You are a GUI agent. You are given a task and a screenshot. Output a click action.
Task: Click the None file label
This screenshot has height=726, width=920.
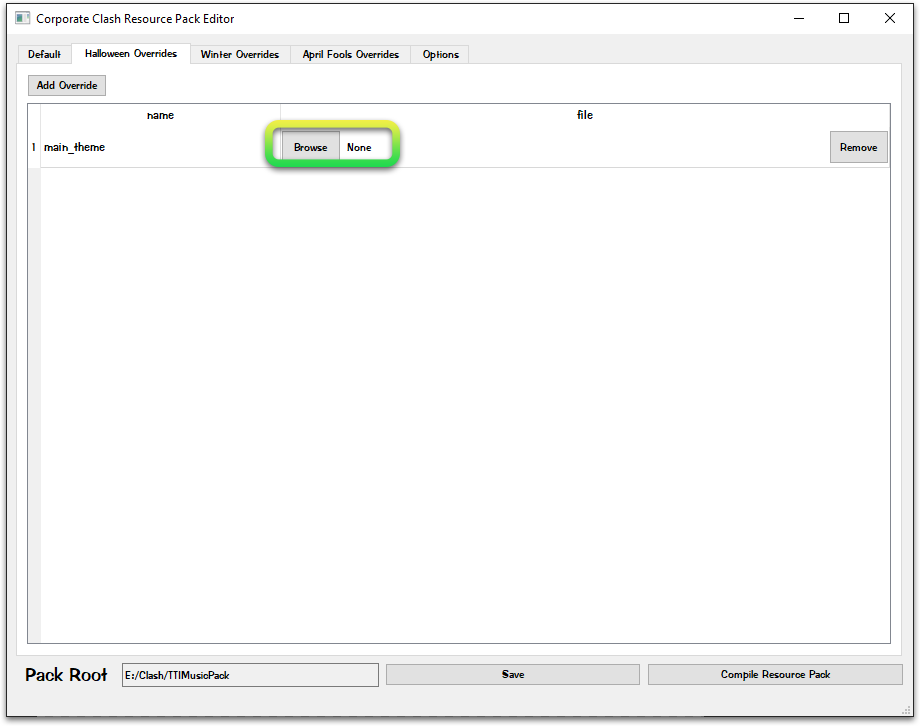click(x=359, y=147)
